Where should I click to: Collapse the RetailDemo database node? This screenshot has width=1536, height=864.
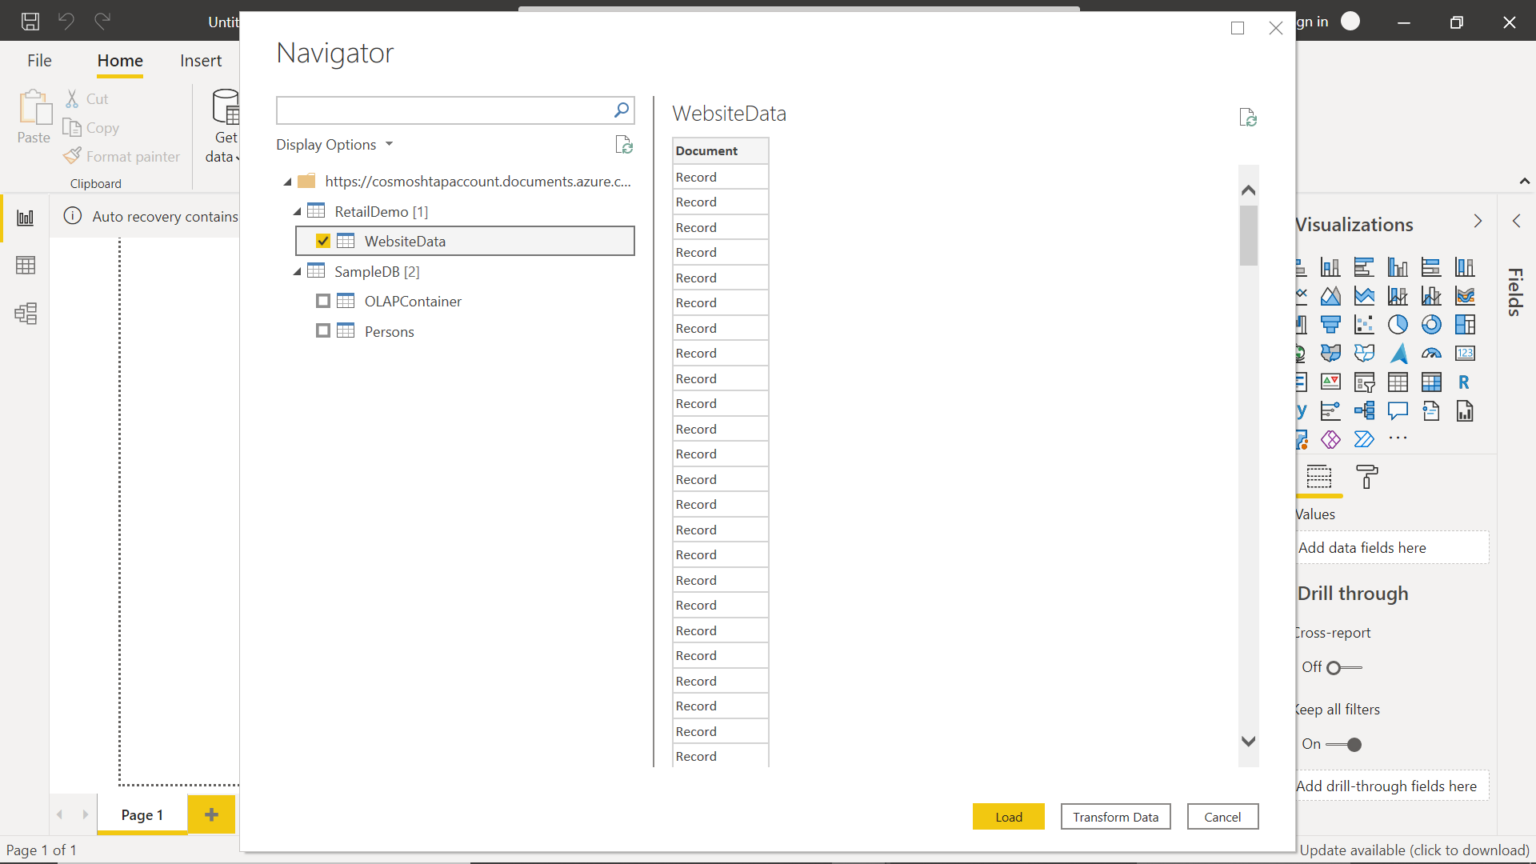(296, 211)
